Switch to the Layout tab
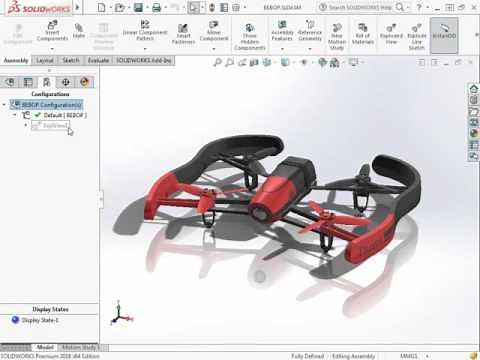Viewport: 480px width, 360px height. (45, 60)
